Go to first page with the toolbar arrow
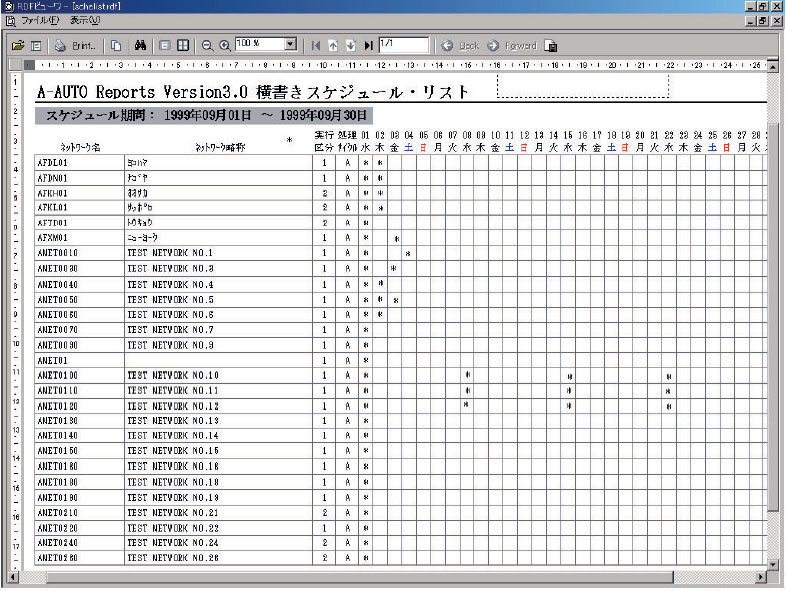The width and height of the screenshot is (786, 591). (315, 46)
